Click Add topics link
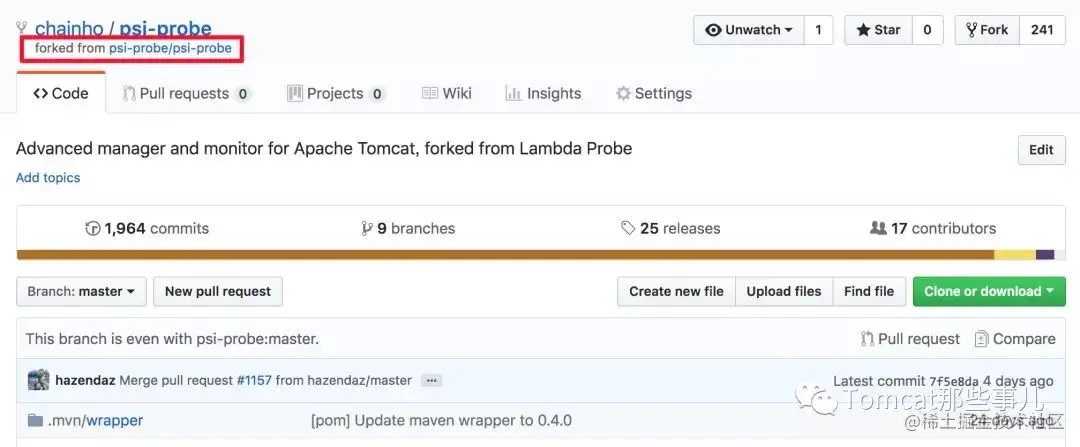Screen dimensions: 1080x447 tap(48, 178)
